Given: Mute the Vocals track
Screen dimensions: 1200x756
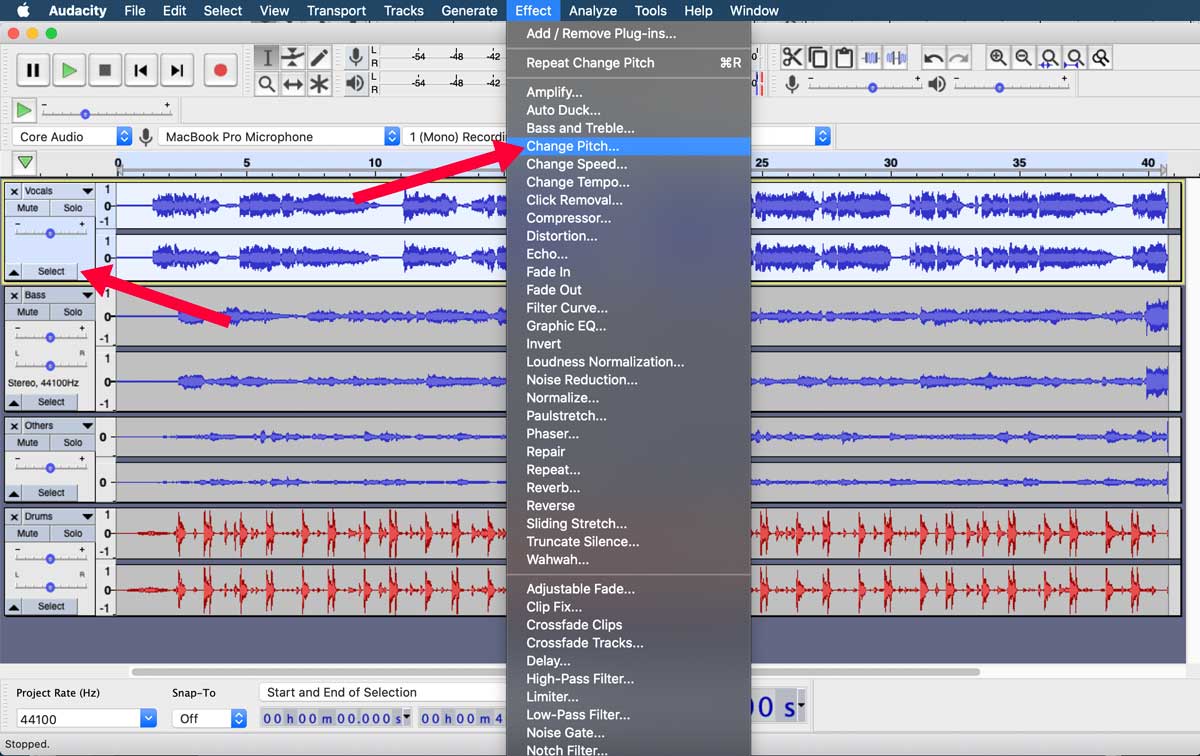Looking at the screenshot, I should [x=28, y=208].
